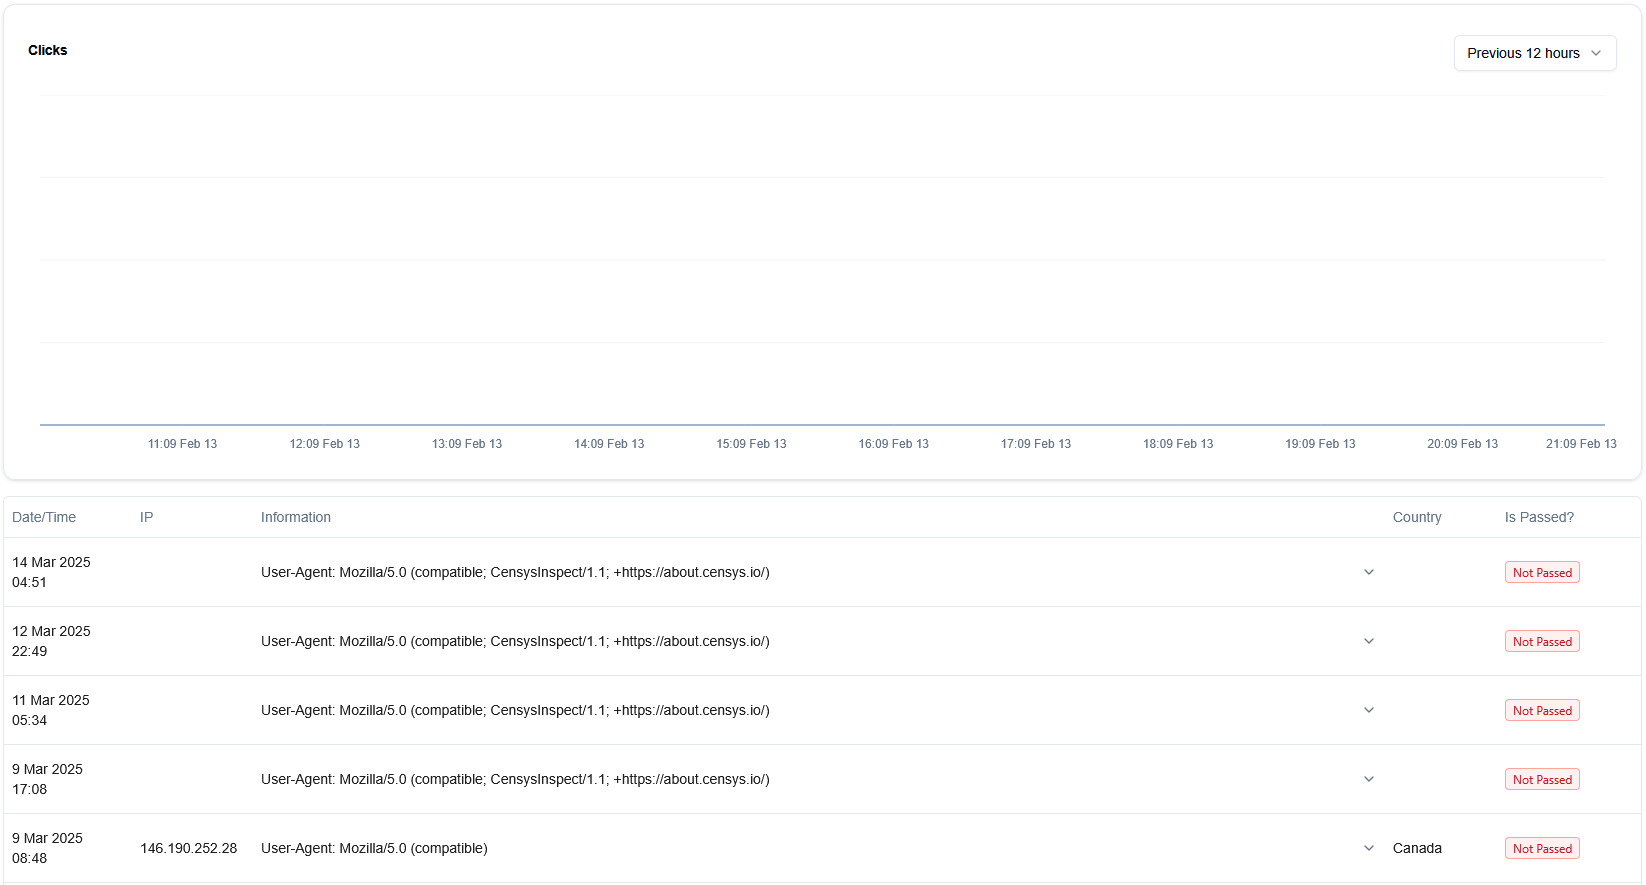This screenshot has width=1646, height=885.
Task: Click the Canada country cell
Action: pyautogui.click(x=1416, y=848)
